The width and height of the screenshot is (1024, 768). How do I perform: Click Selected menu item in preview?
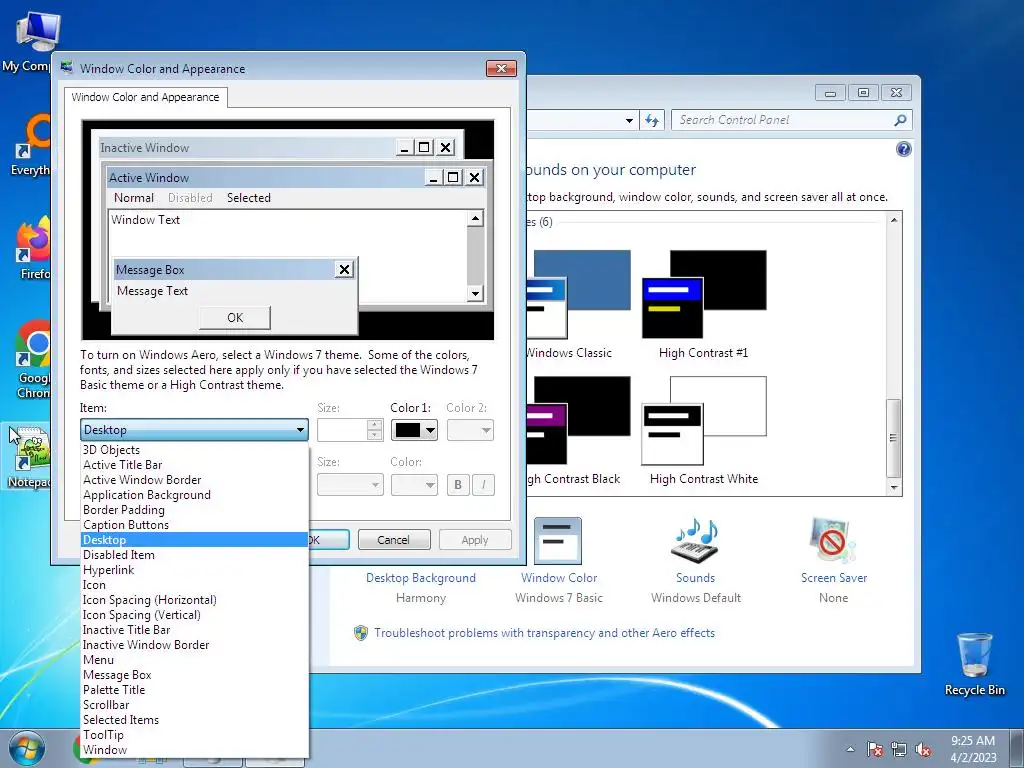coord(249,198)
